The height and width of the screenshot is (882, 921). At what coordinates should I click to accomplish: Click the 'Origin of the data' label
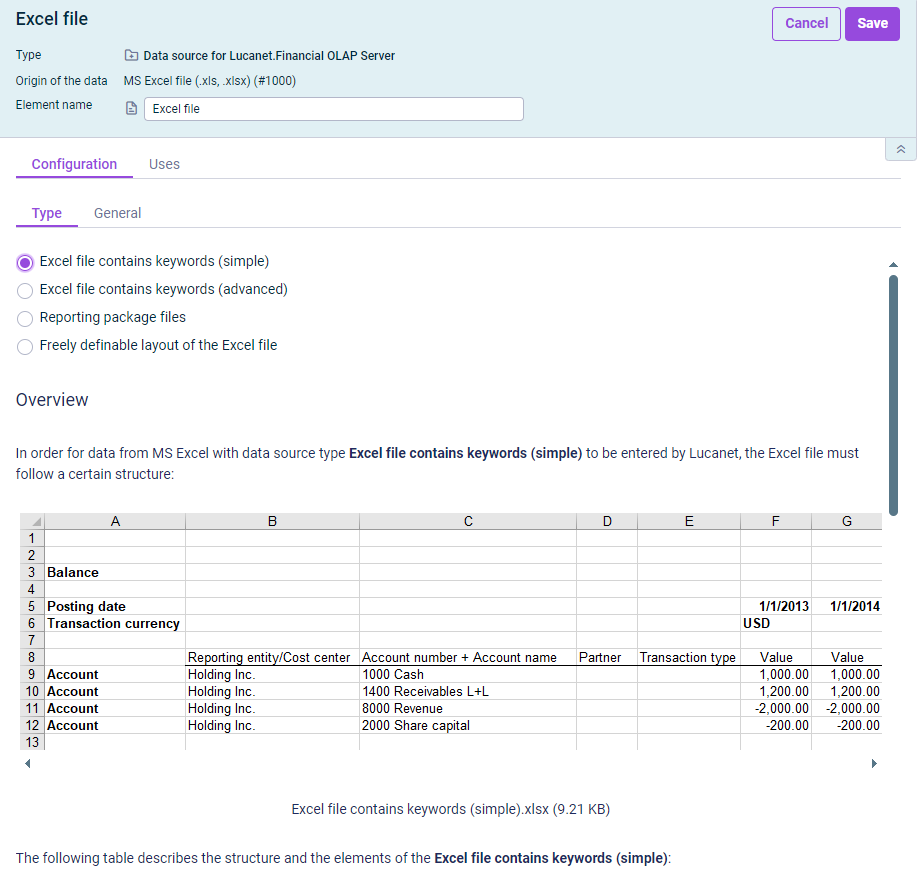click(62, 80)
